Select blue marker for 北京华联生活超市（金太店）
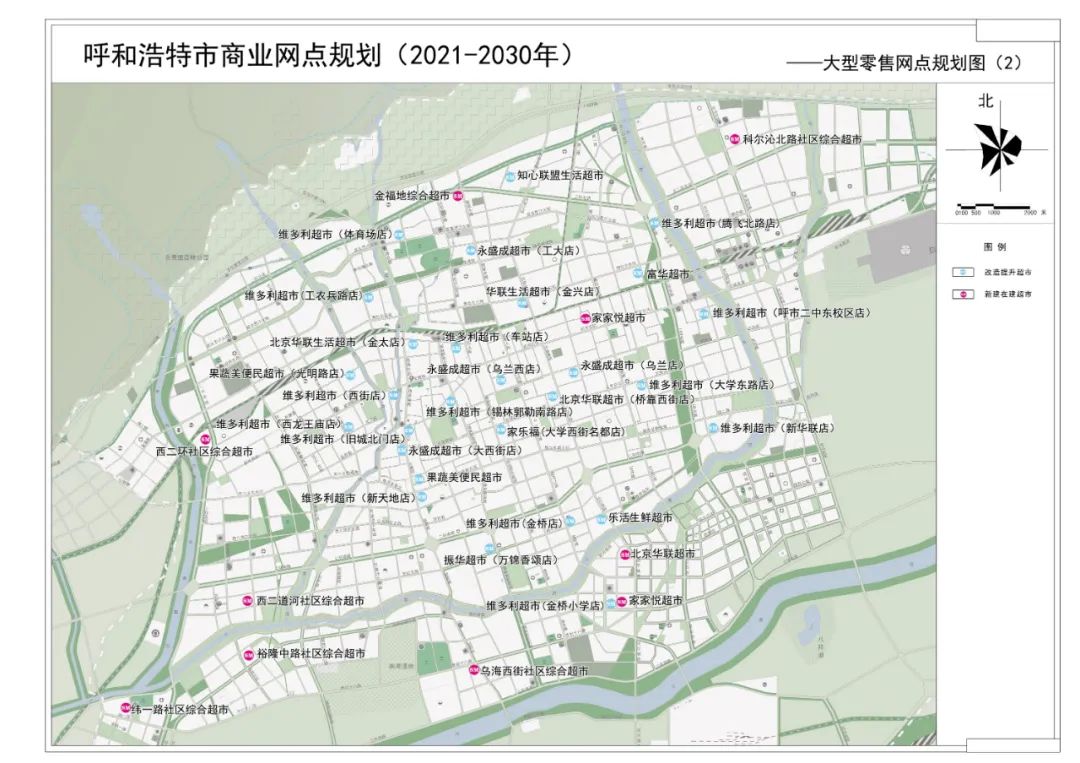This screenshot has width=1080, height=763. (413, 344)
